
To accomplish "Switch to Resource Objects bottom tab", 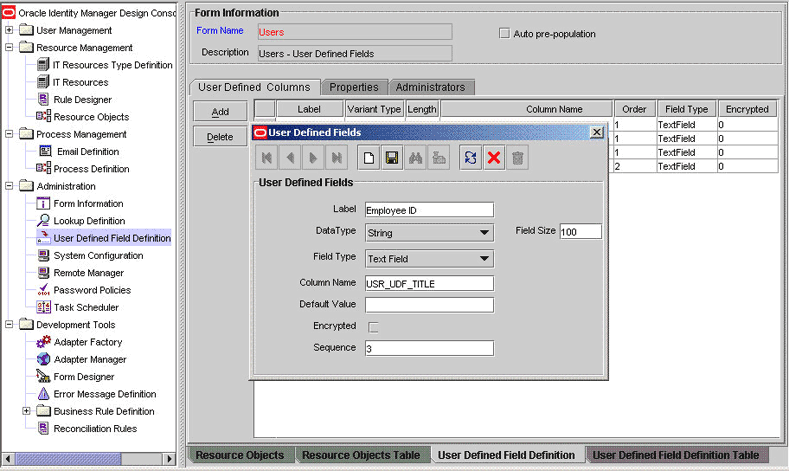I will tap(240, 455).
